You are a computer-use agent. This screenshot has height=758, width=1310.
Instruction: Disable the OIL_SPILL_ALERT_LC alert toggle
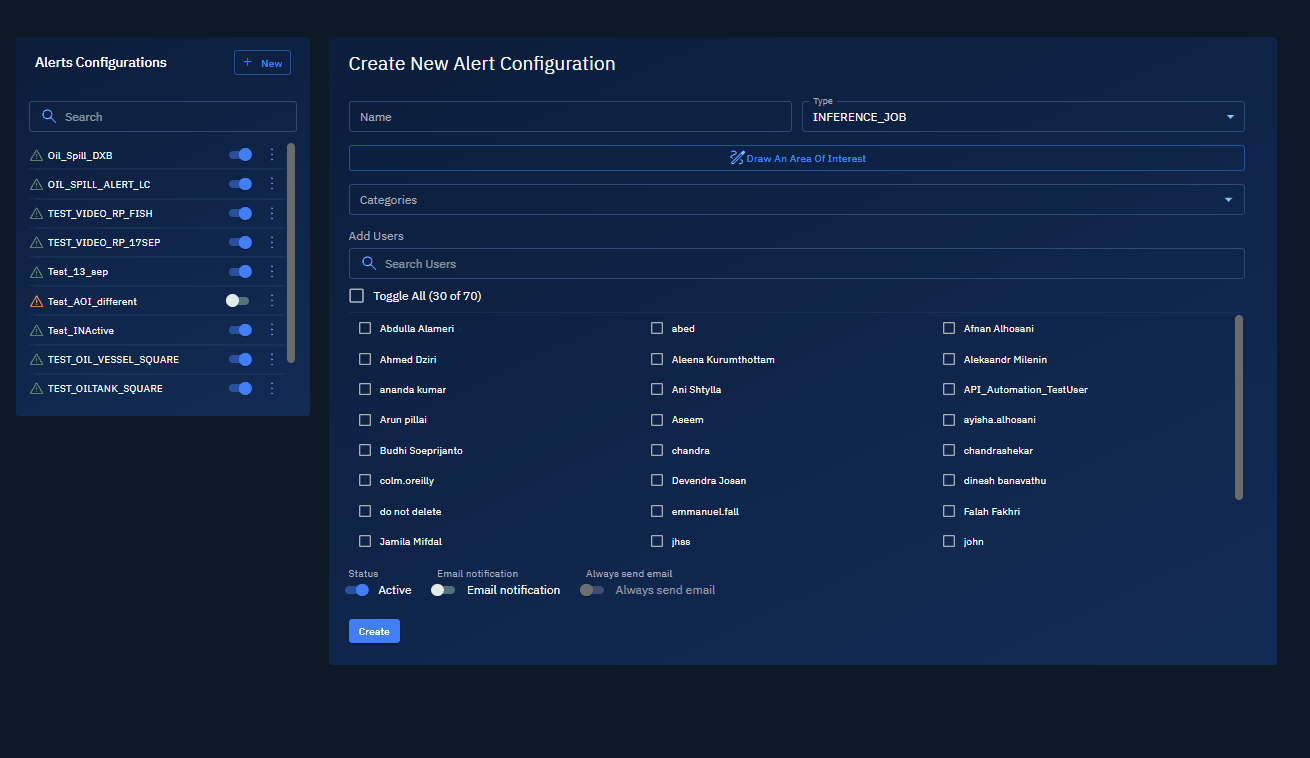(240, 184)
